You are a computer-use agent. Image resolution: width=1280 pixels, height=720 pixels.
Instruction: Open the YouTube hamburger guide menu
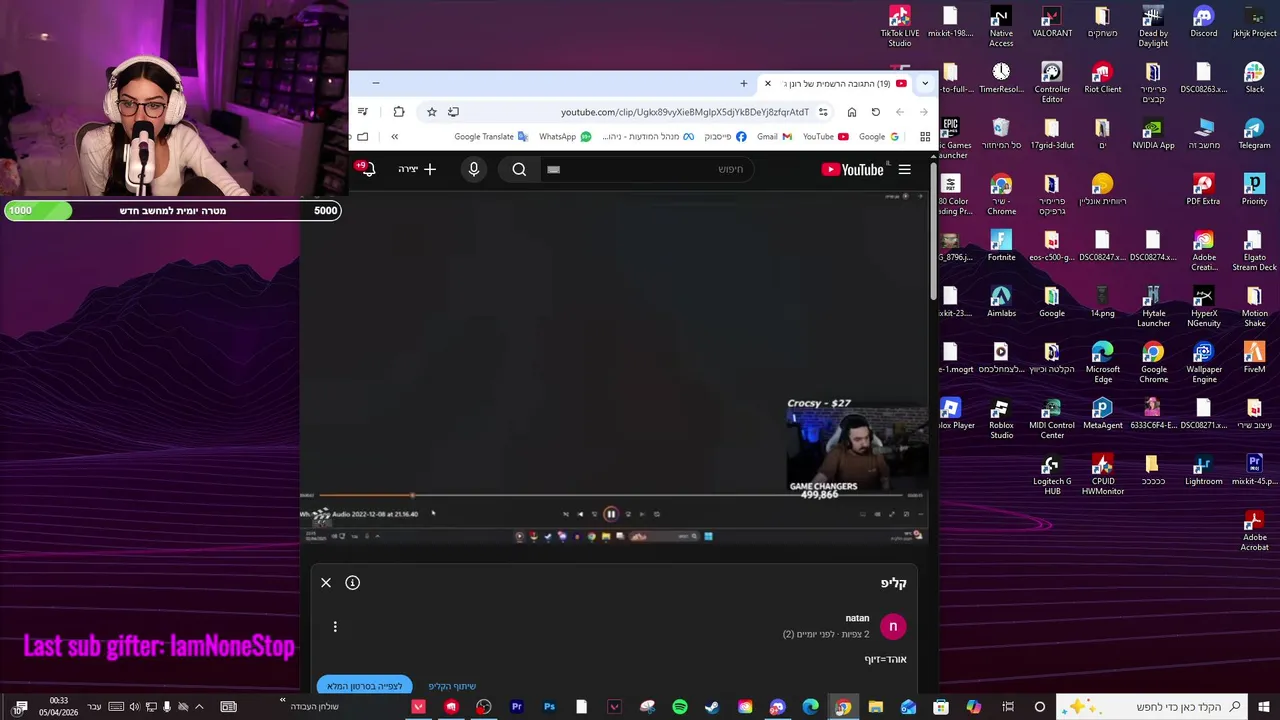click(x=904, y=170)
